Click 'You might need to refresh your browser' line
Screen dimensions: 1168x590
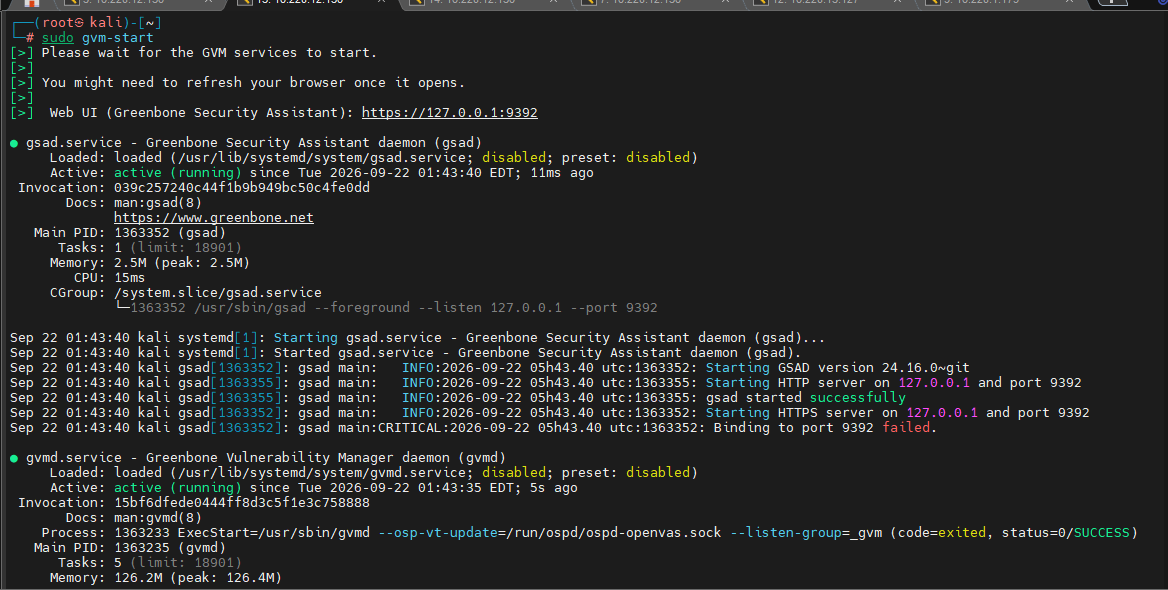click(253, 83)
